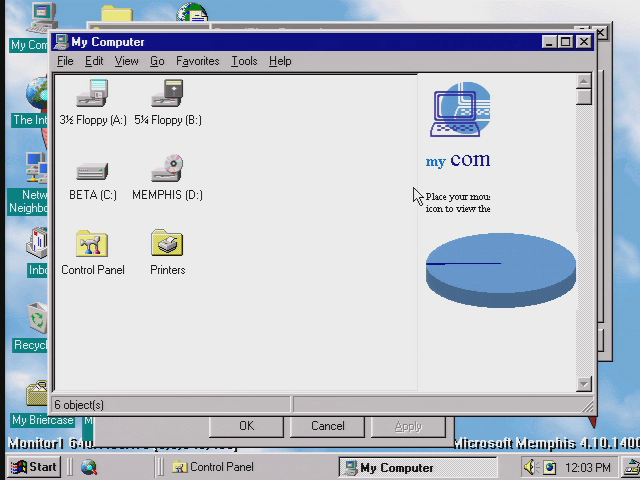This screenshot has height=480, width=640.
Task: Open the Edit menu
Action: (x=94, y=61)
